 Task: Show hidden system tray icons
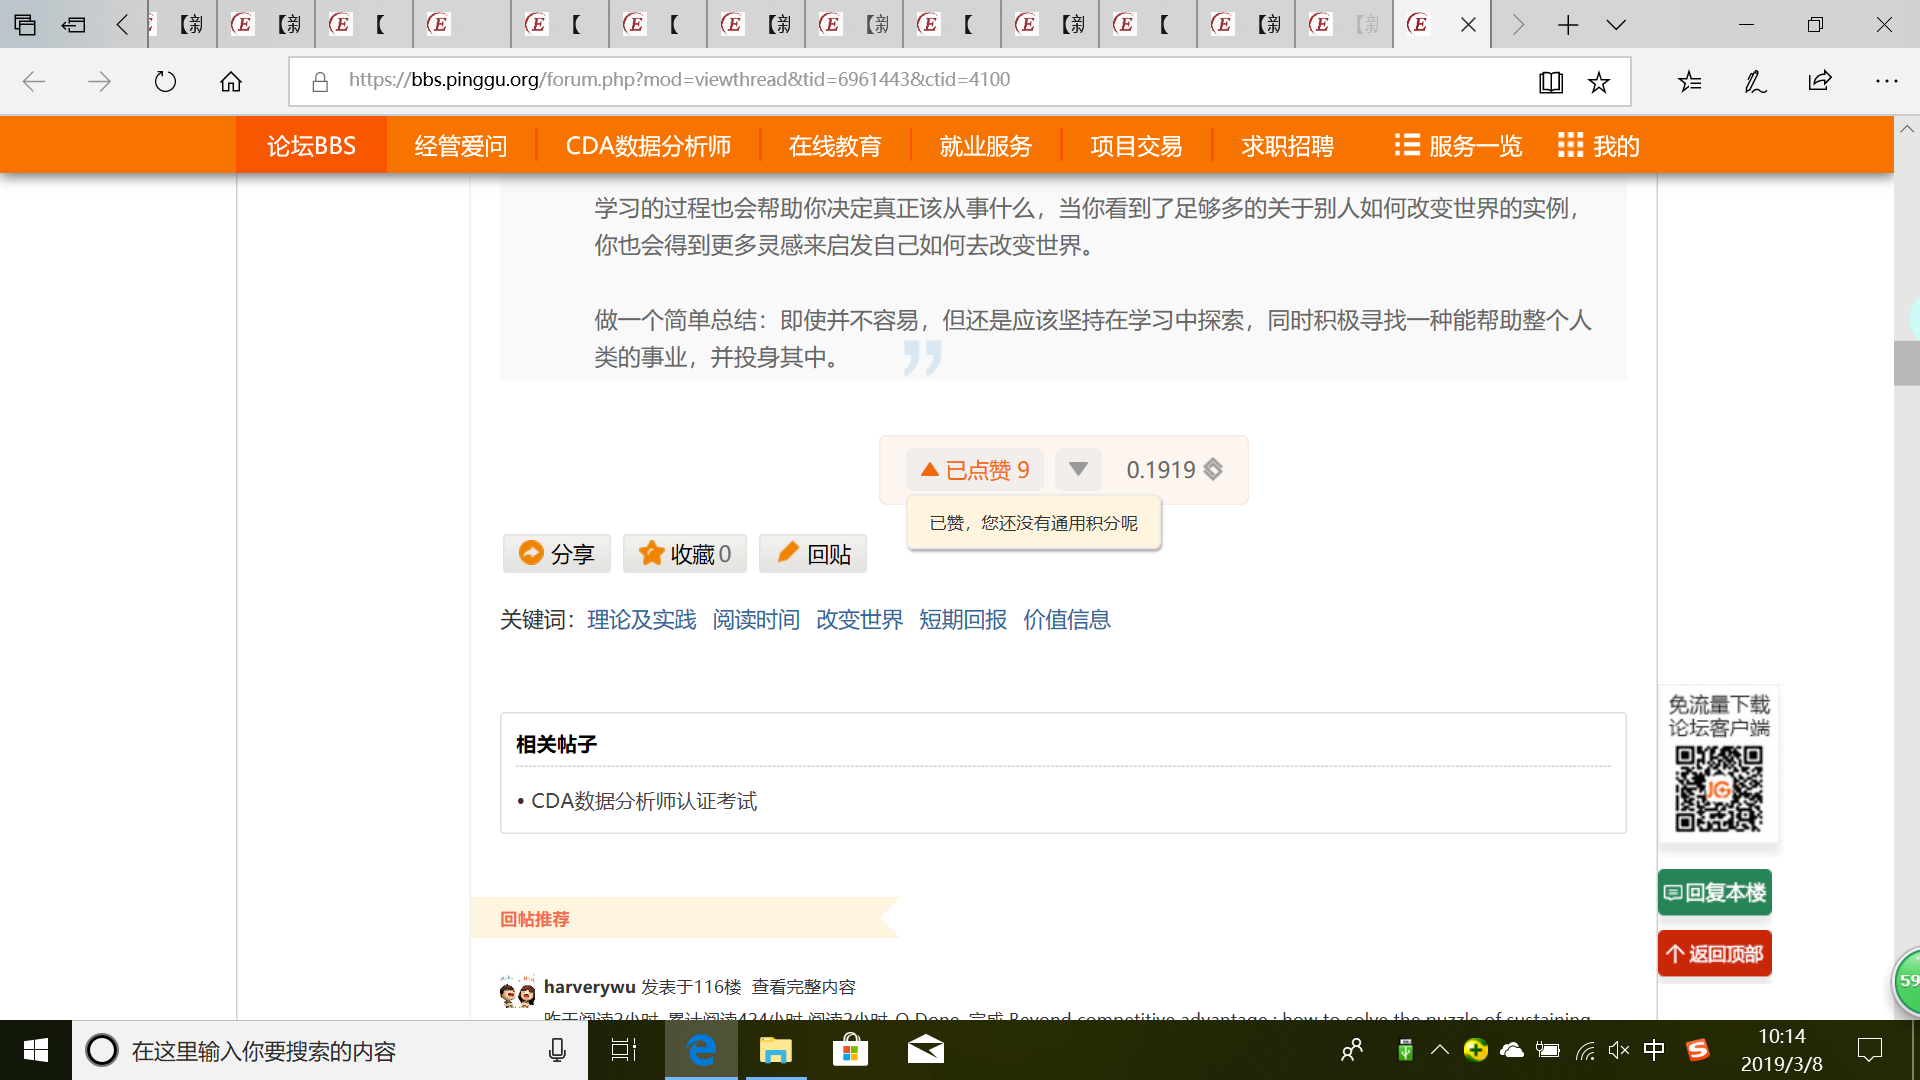coord(1440,1050)
